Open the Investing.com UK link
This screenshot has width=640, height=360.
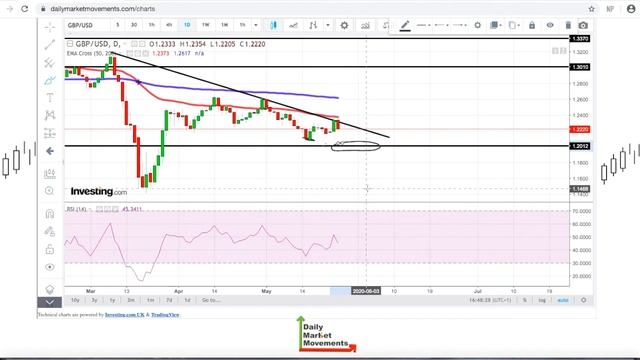pyautogui.click(x=124, y=315)
